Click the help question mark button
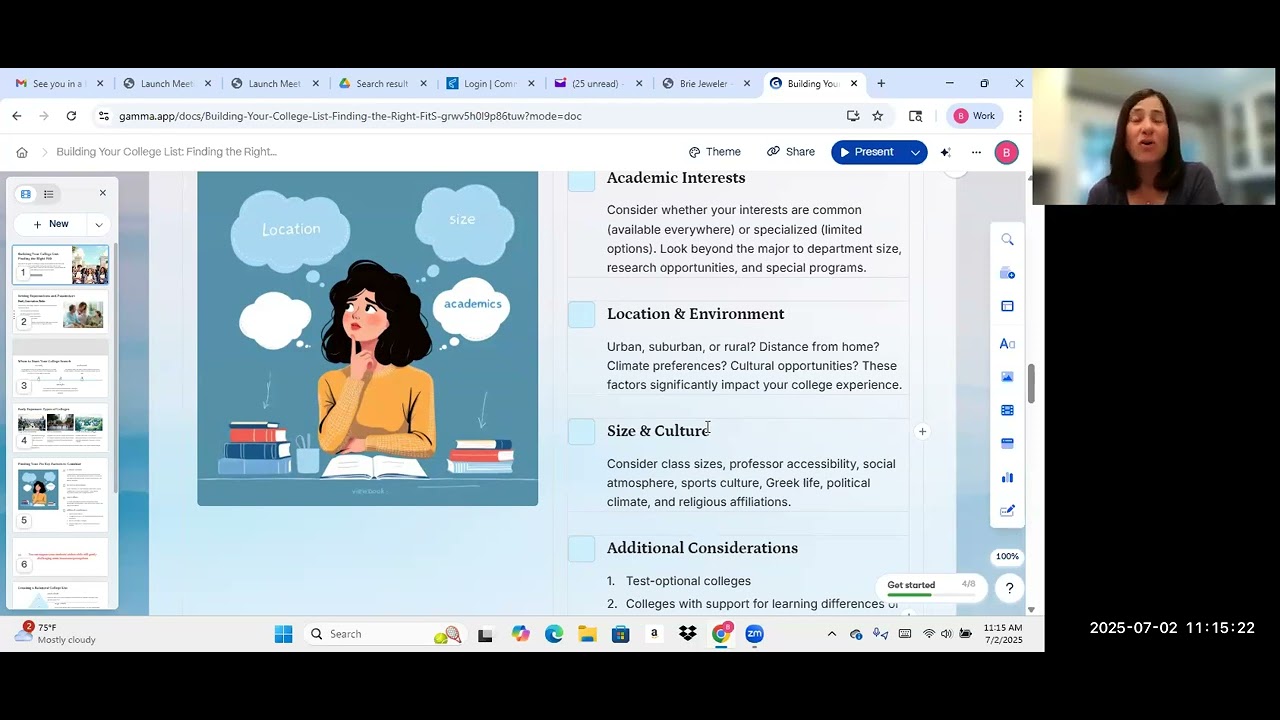 tap(1009, 588)
